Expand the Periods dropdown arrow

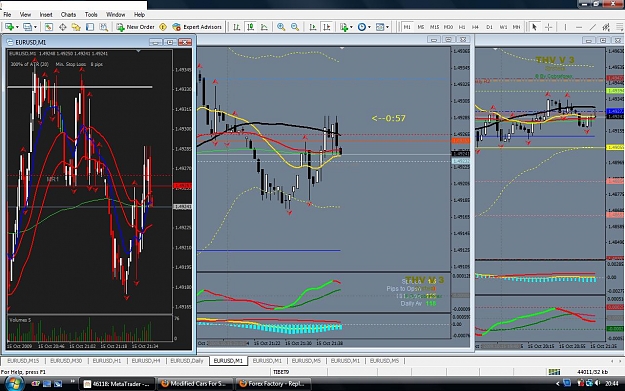click(369, 27)
